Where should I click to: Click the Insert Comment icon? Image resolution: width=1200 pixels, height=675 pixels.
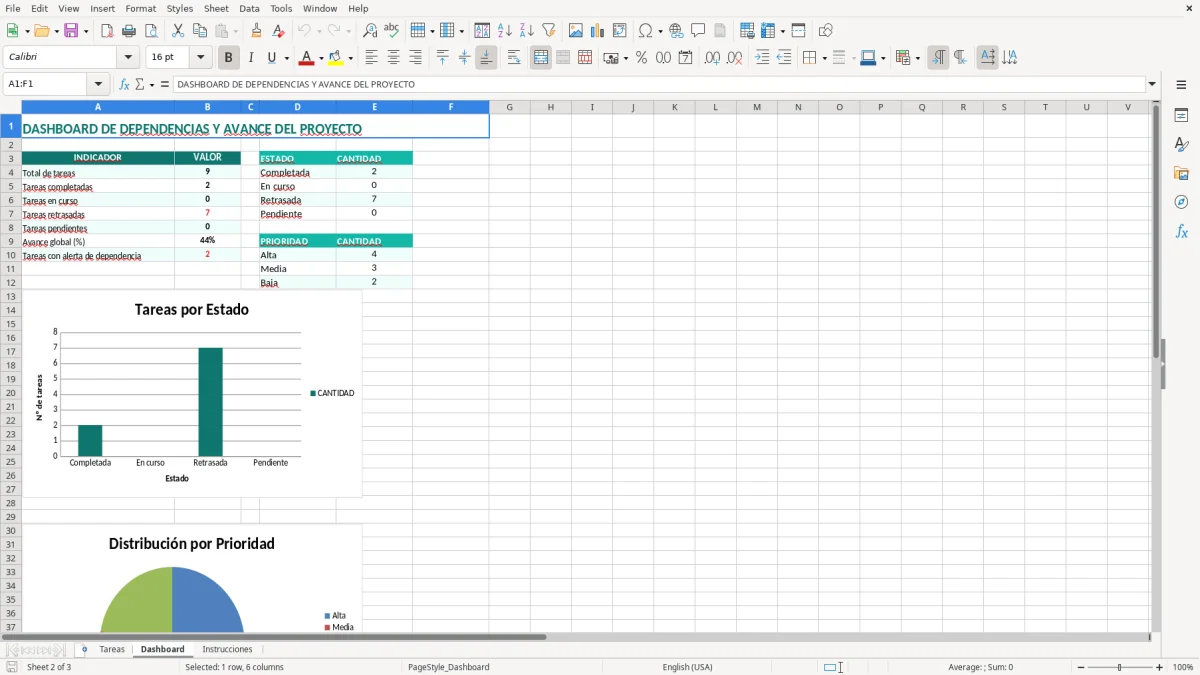[699, 31]
